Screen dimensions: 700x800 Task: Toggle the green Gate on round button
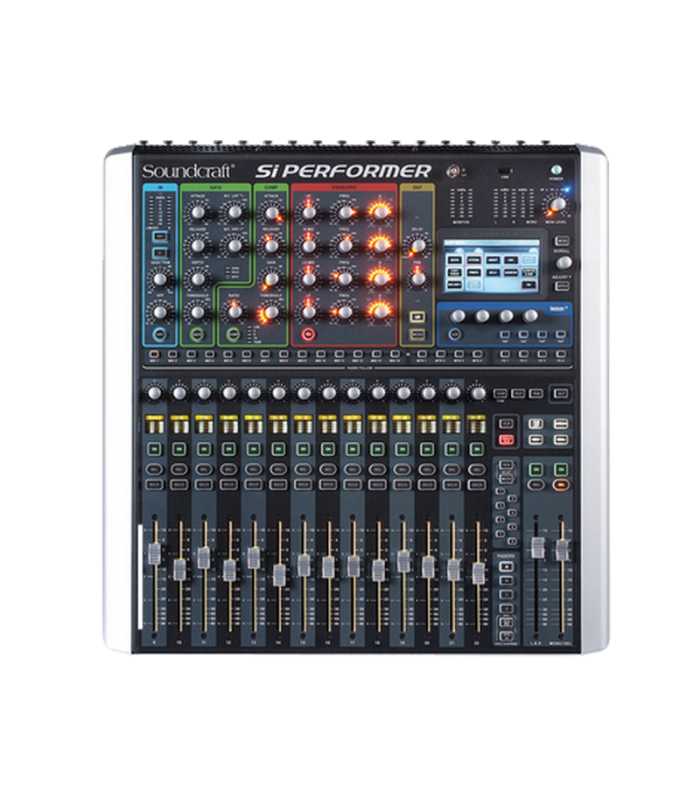coord(197,334)
